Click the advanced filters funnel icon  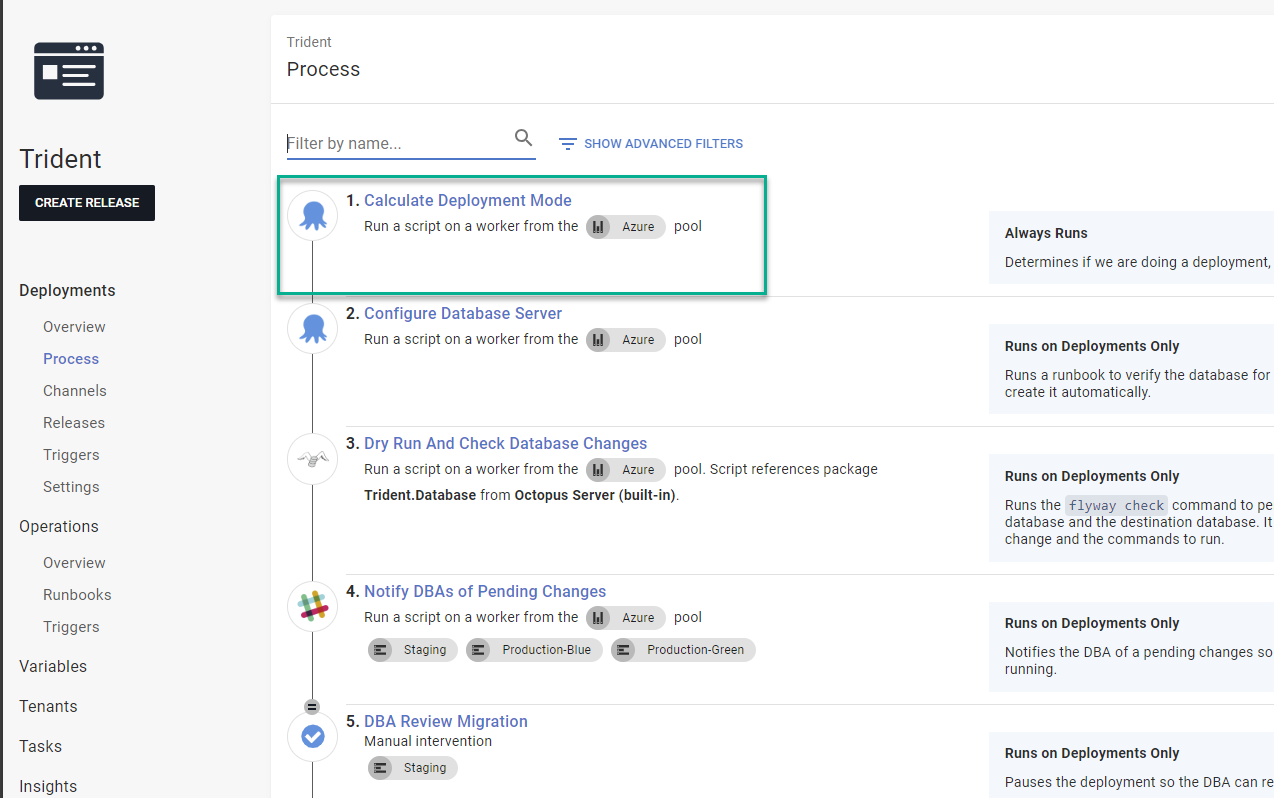tap(567, 143)
